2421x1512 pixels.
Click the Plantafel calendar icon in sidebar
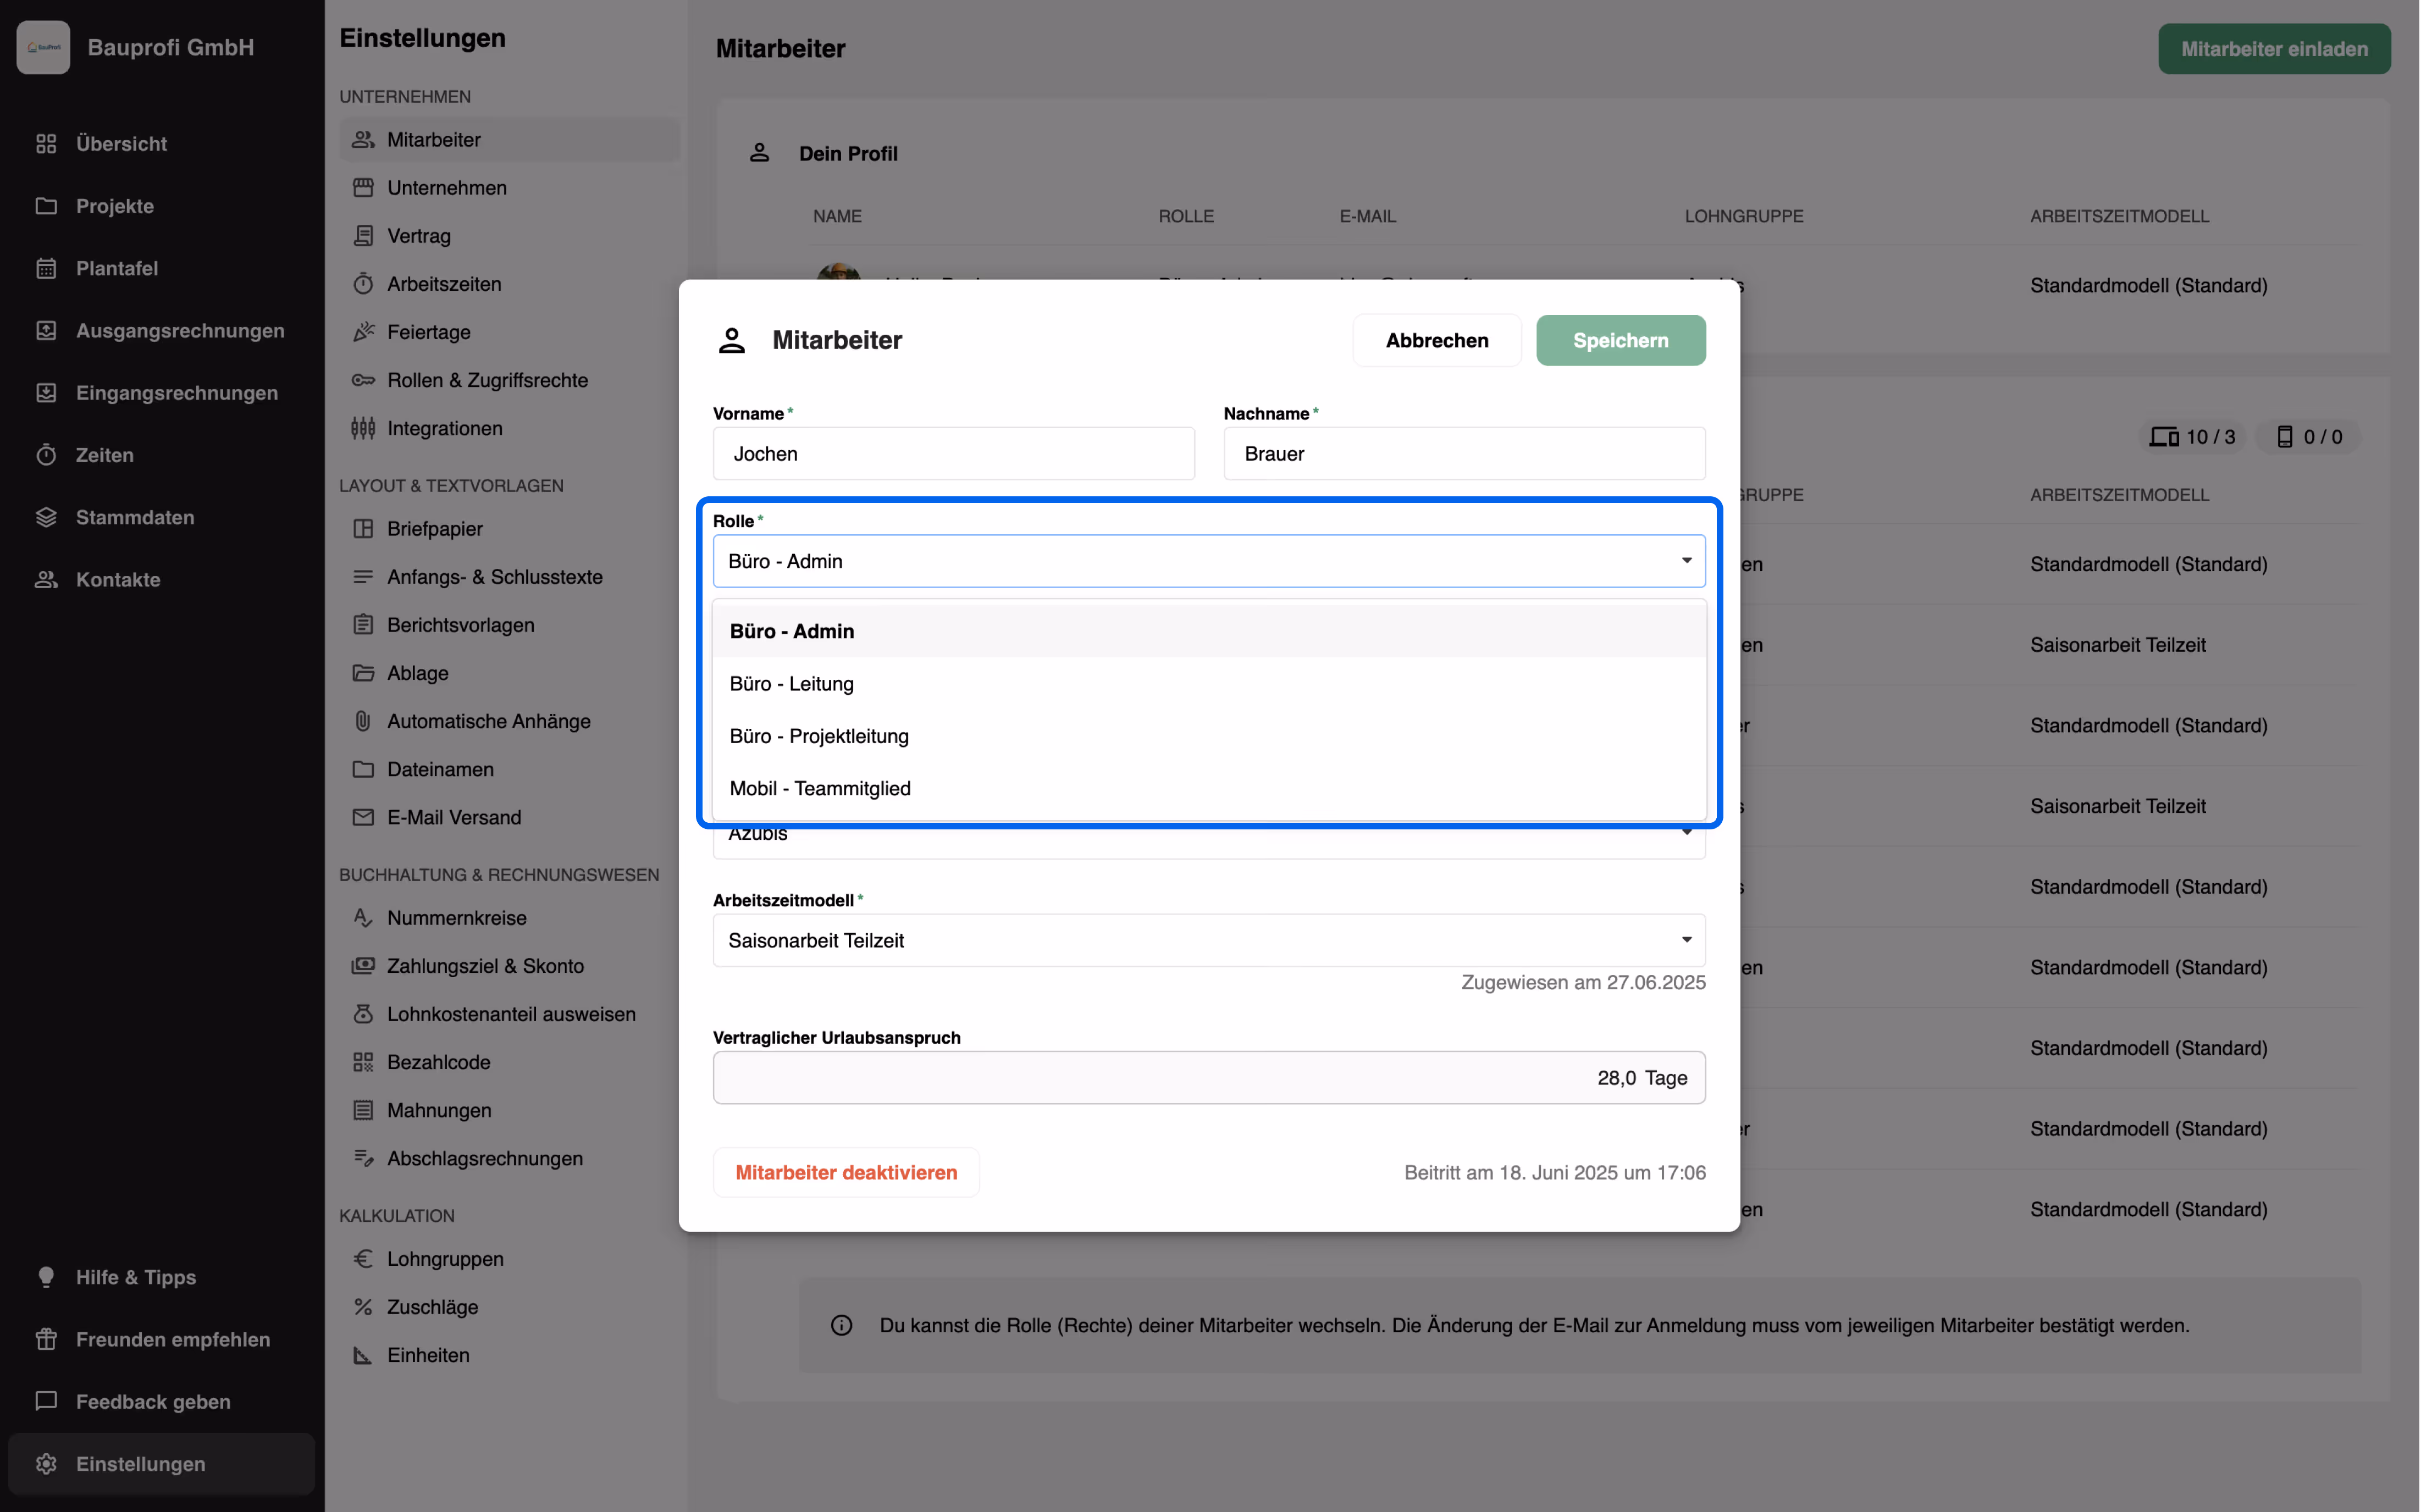pyautogui.click(x=46, y=268)
